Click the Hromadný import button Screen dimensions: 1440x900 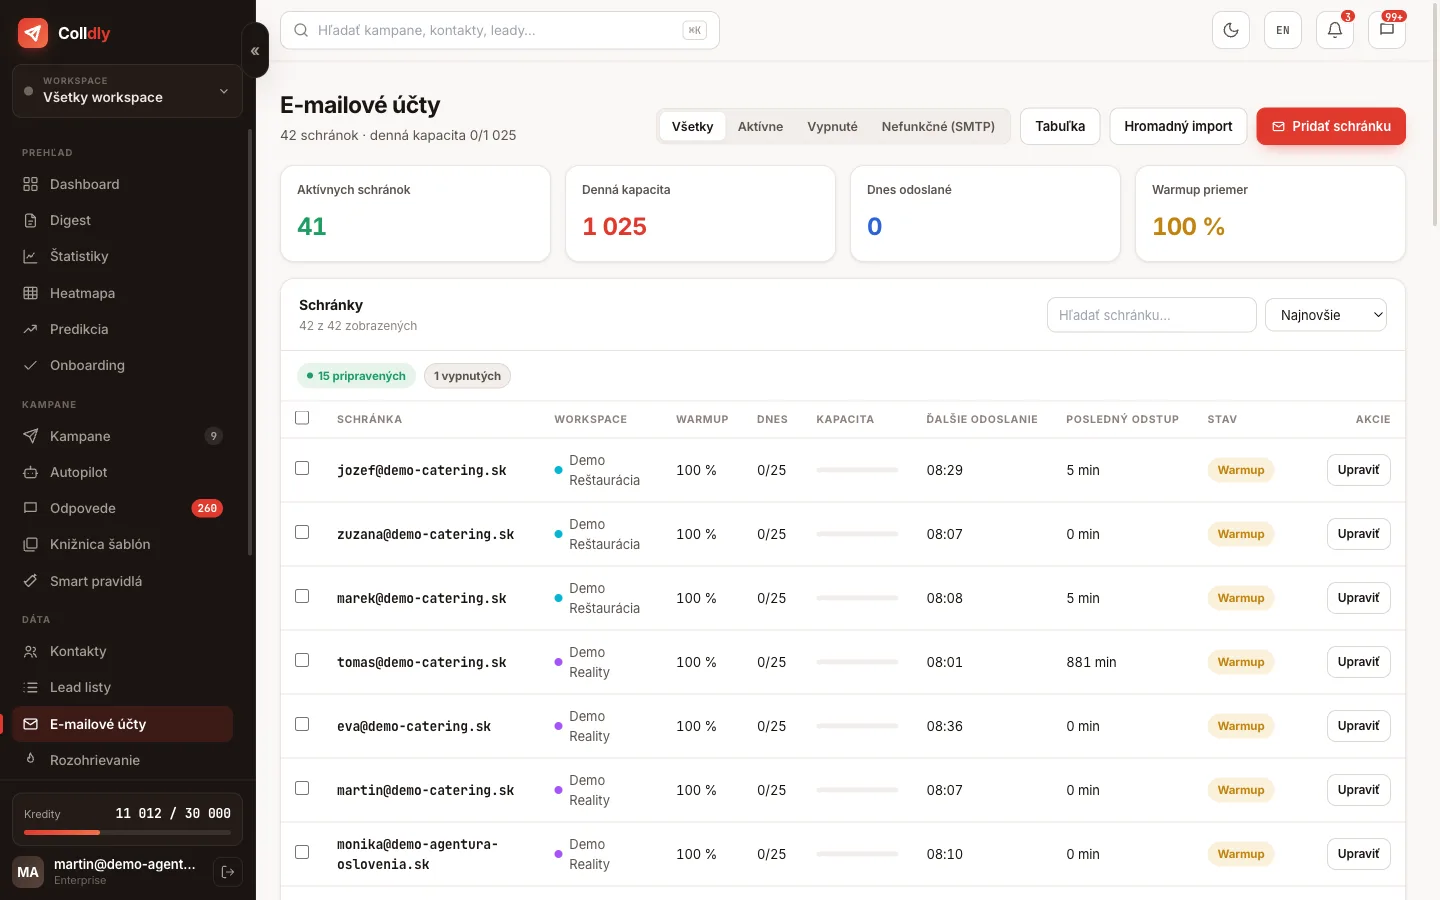(x=1178, y=126)
